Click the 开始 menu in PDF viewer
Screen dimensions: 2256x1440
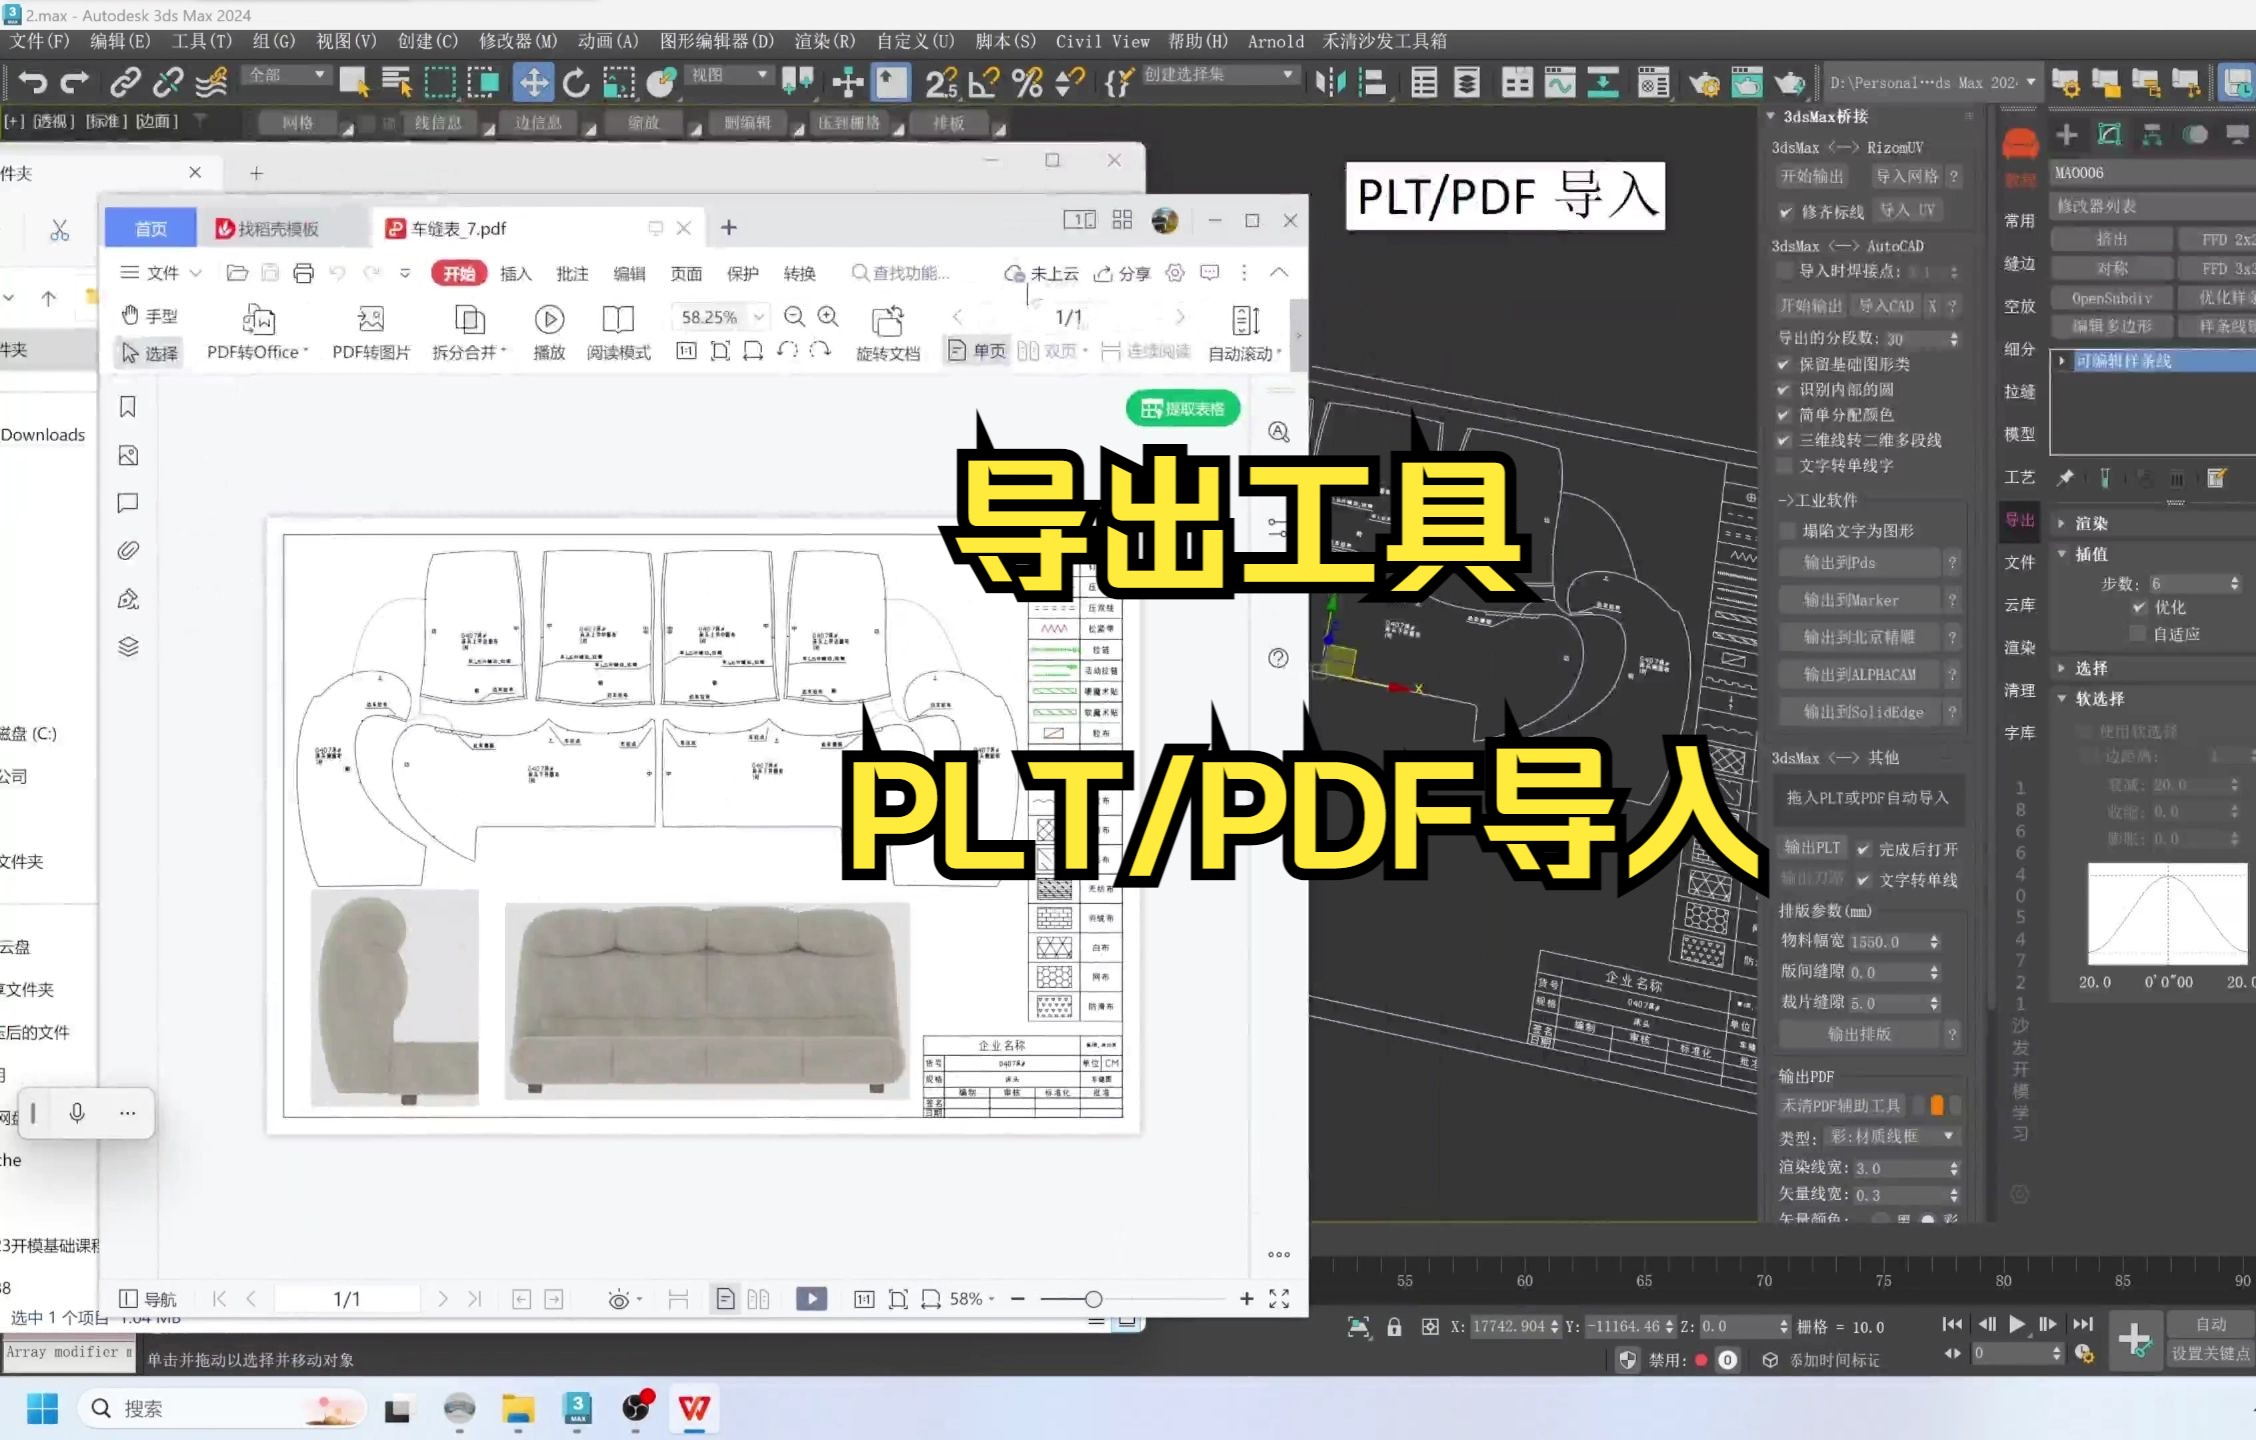click(x=455, y=273)
